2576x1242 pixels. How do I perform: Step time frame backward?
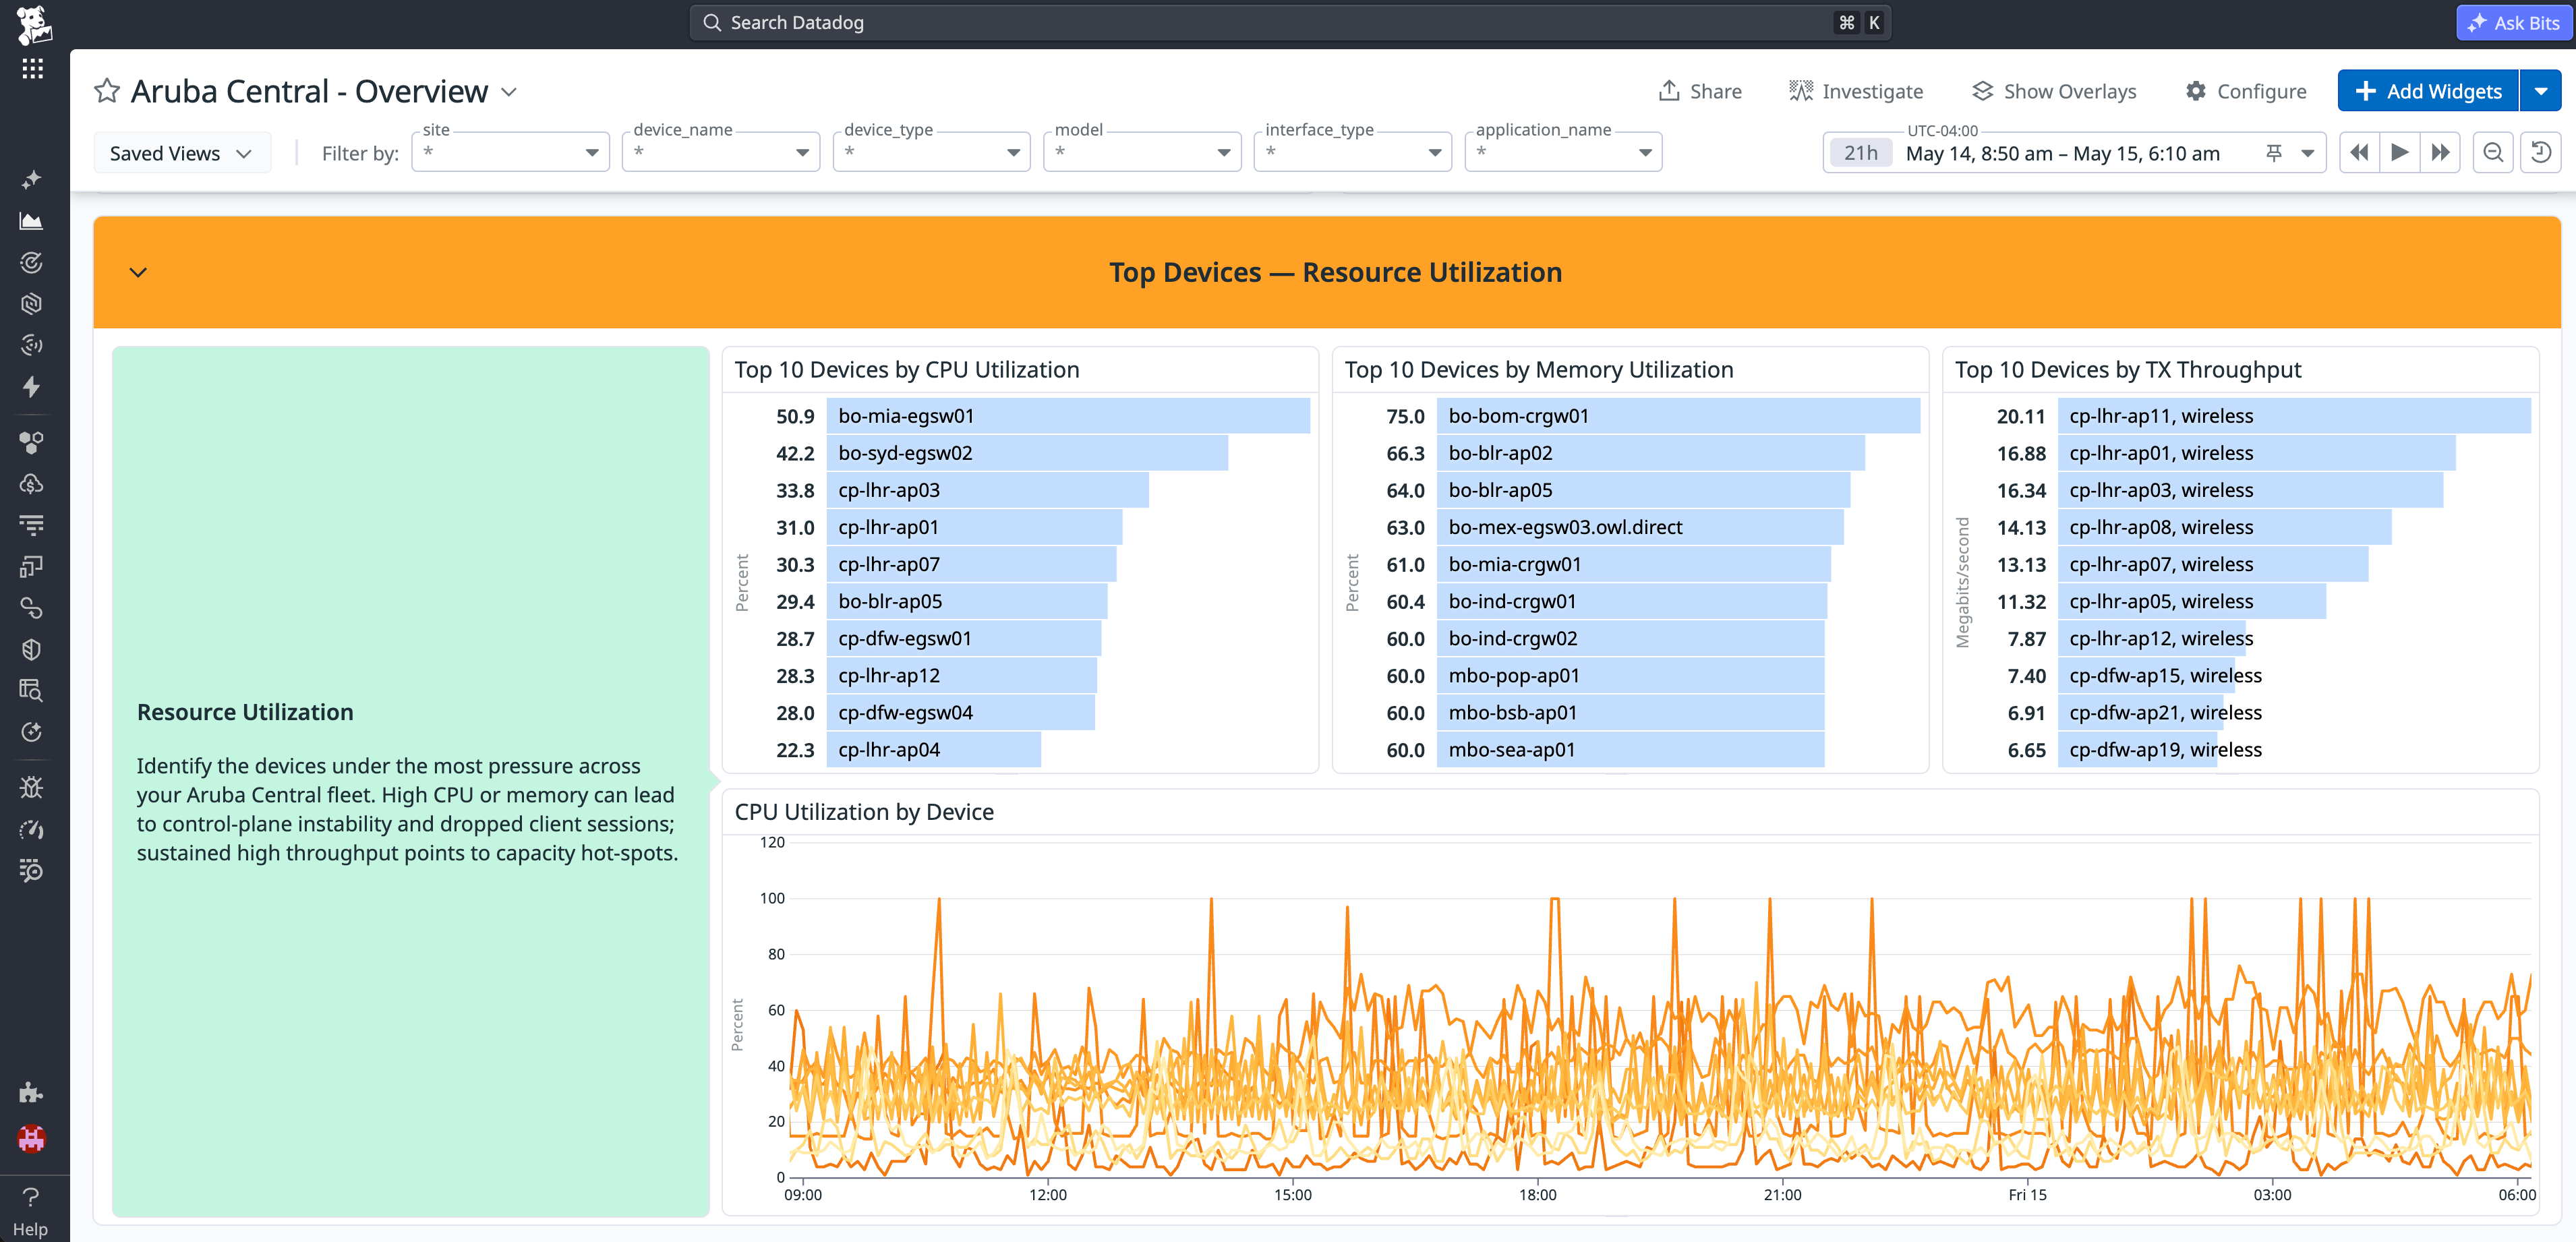point(2359,152)
